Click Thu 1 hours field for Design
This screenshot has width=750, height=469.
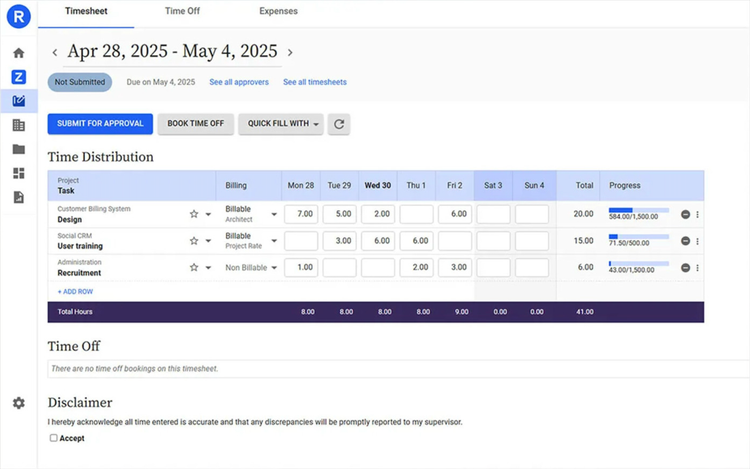tap(416, 214)
